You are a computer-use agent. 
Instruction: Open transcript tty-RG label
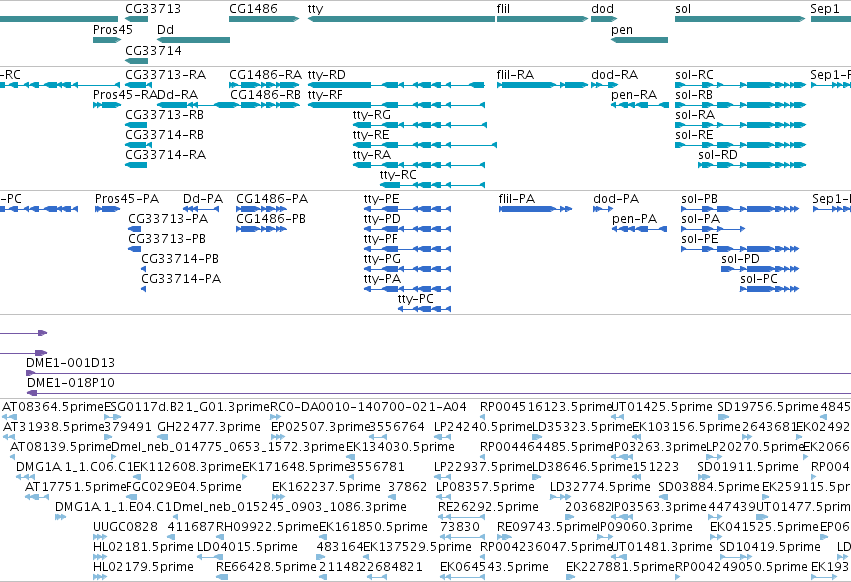(372, 115)
